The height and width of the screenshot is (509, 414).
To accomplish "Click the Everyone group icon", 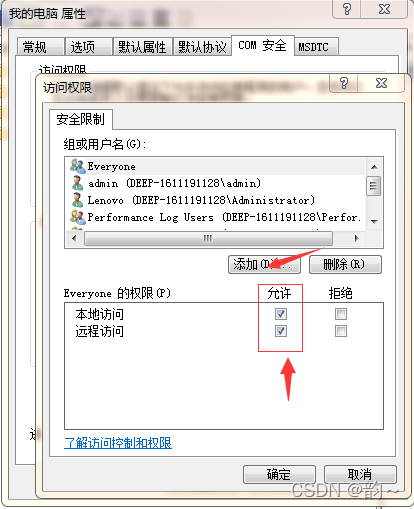I will [x=78, y=166].
